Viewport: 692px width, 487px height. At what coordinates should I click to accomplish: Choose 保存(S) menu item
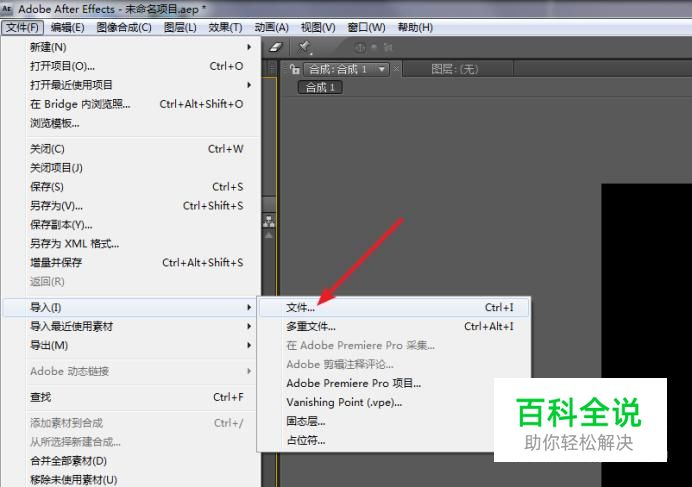click(131, 187)
